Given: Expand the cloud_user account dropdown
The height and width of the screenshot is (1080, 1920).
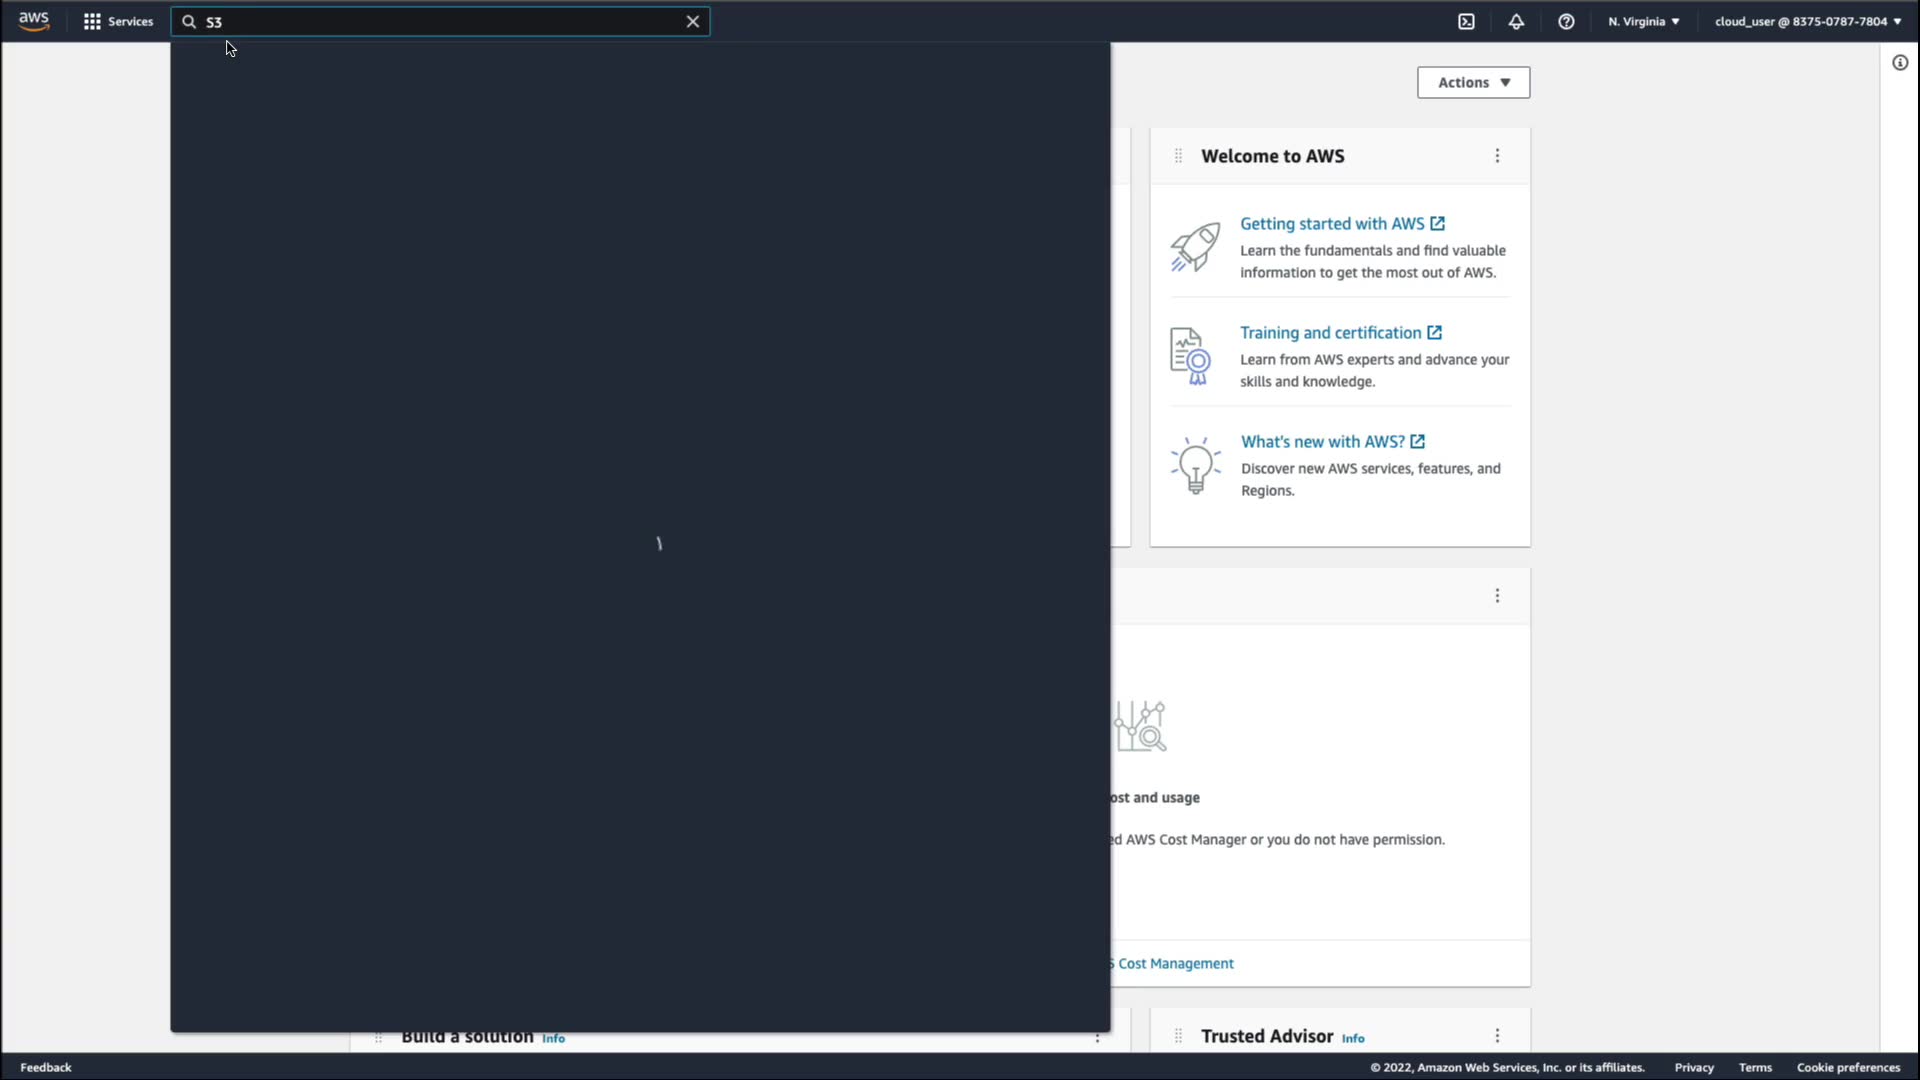Looking at the screenshot, I should (x=1807, y=21).
